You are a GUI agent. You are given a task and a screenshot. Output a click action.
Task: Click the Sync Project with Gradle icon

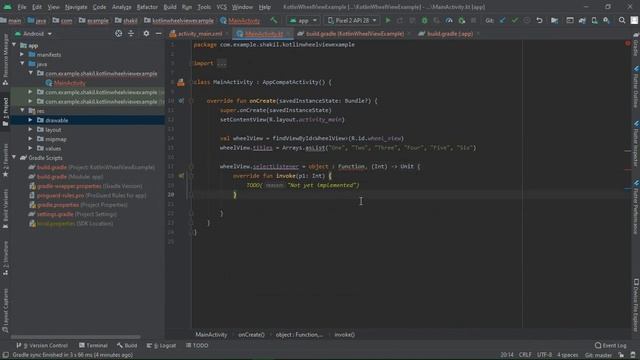tap(582, 20)
